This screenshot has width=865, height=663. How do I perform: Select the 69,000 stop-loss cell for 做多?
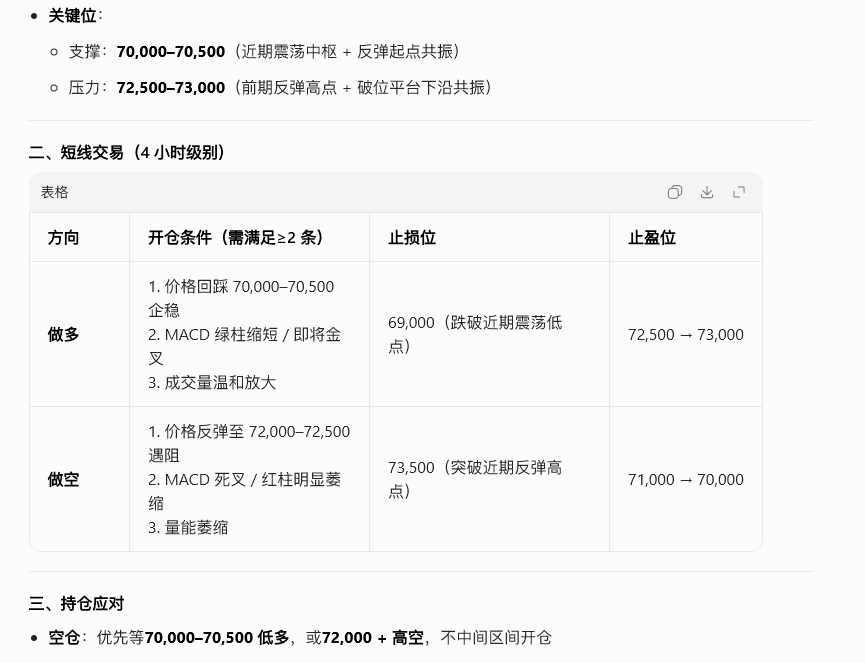tap(475, 334)
